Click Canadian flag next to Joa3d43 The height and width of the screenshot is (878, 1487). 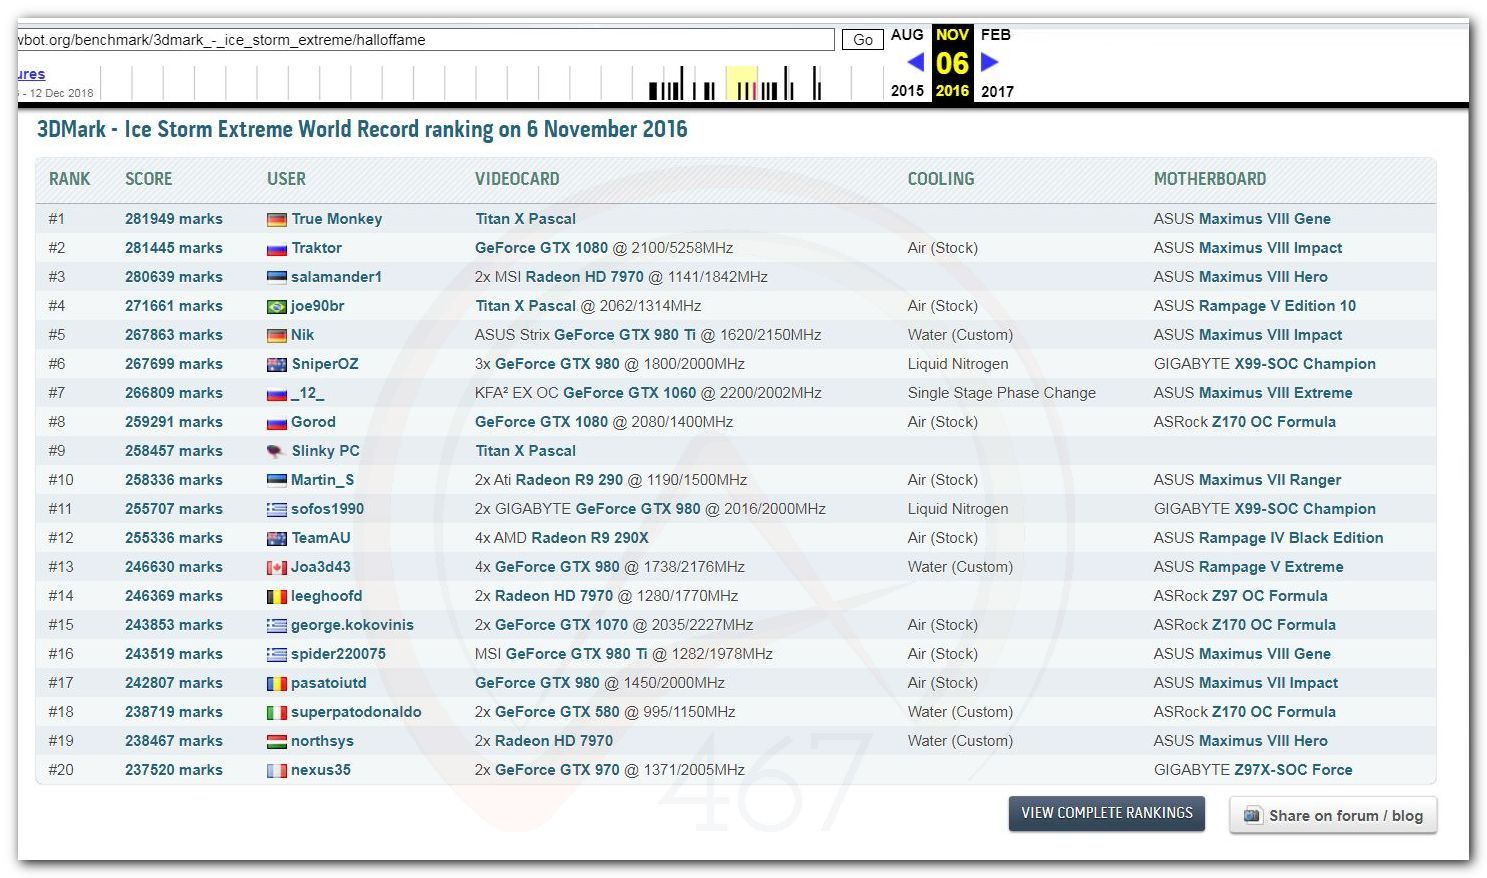coord(277,568)
